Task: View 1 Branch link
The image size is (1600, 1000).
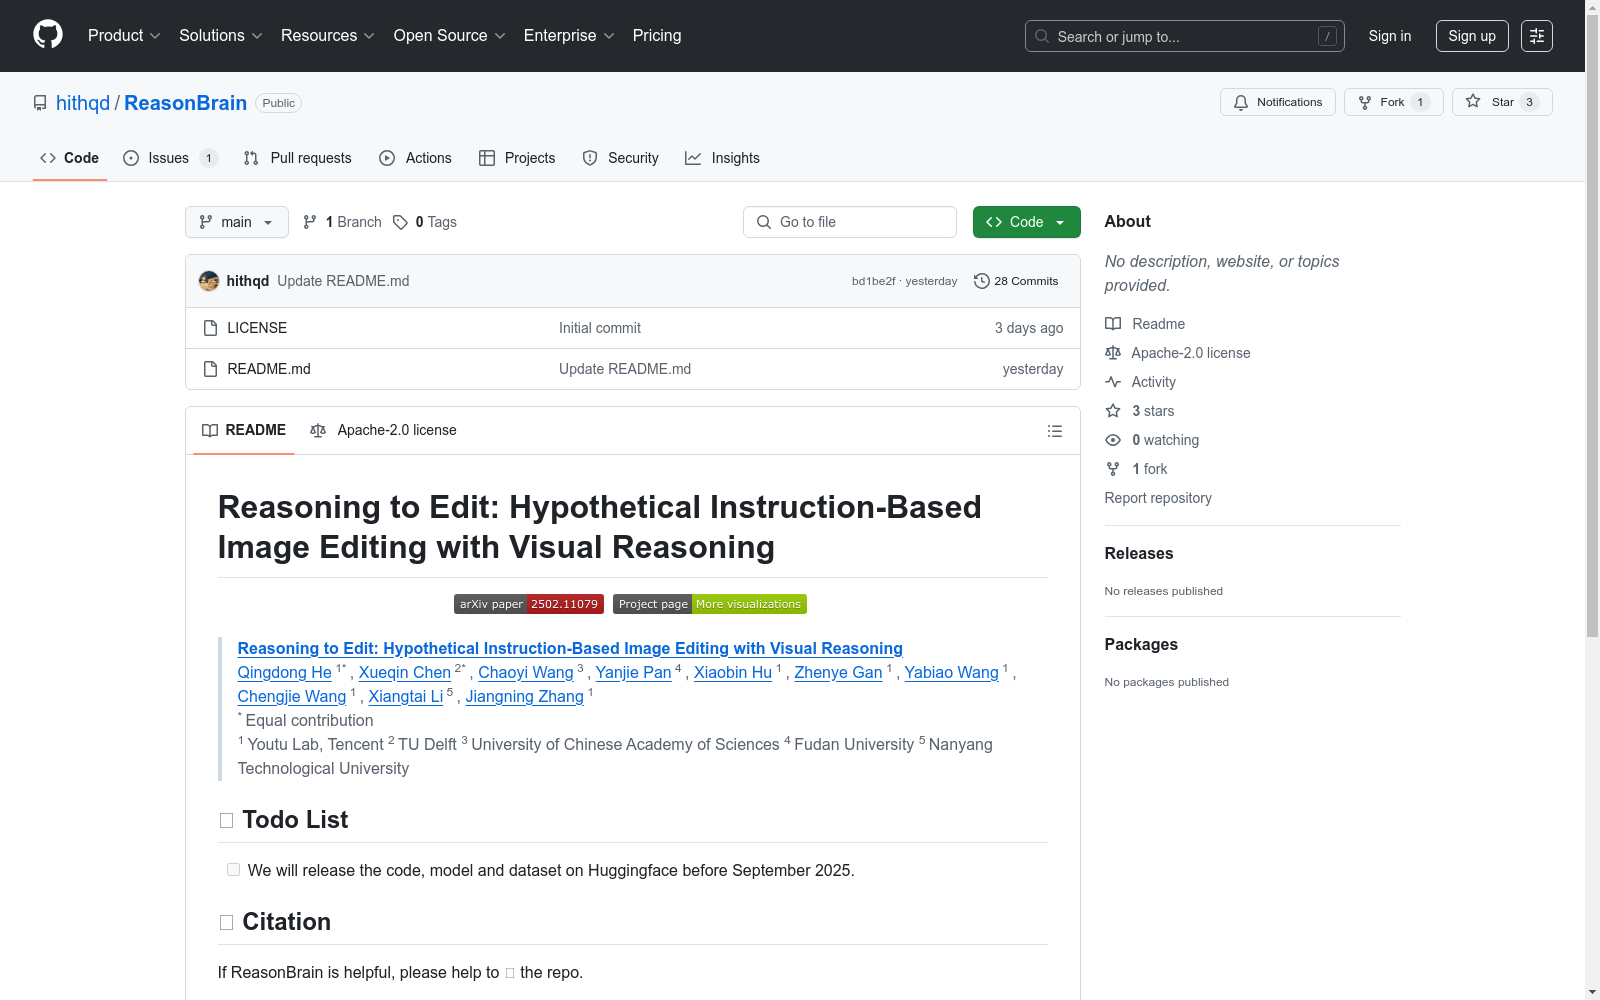Action: click(x=342, y=222)
